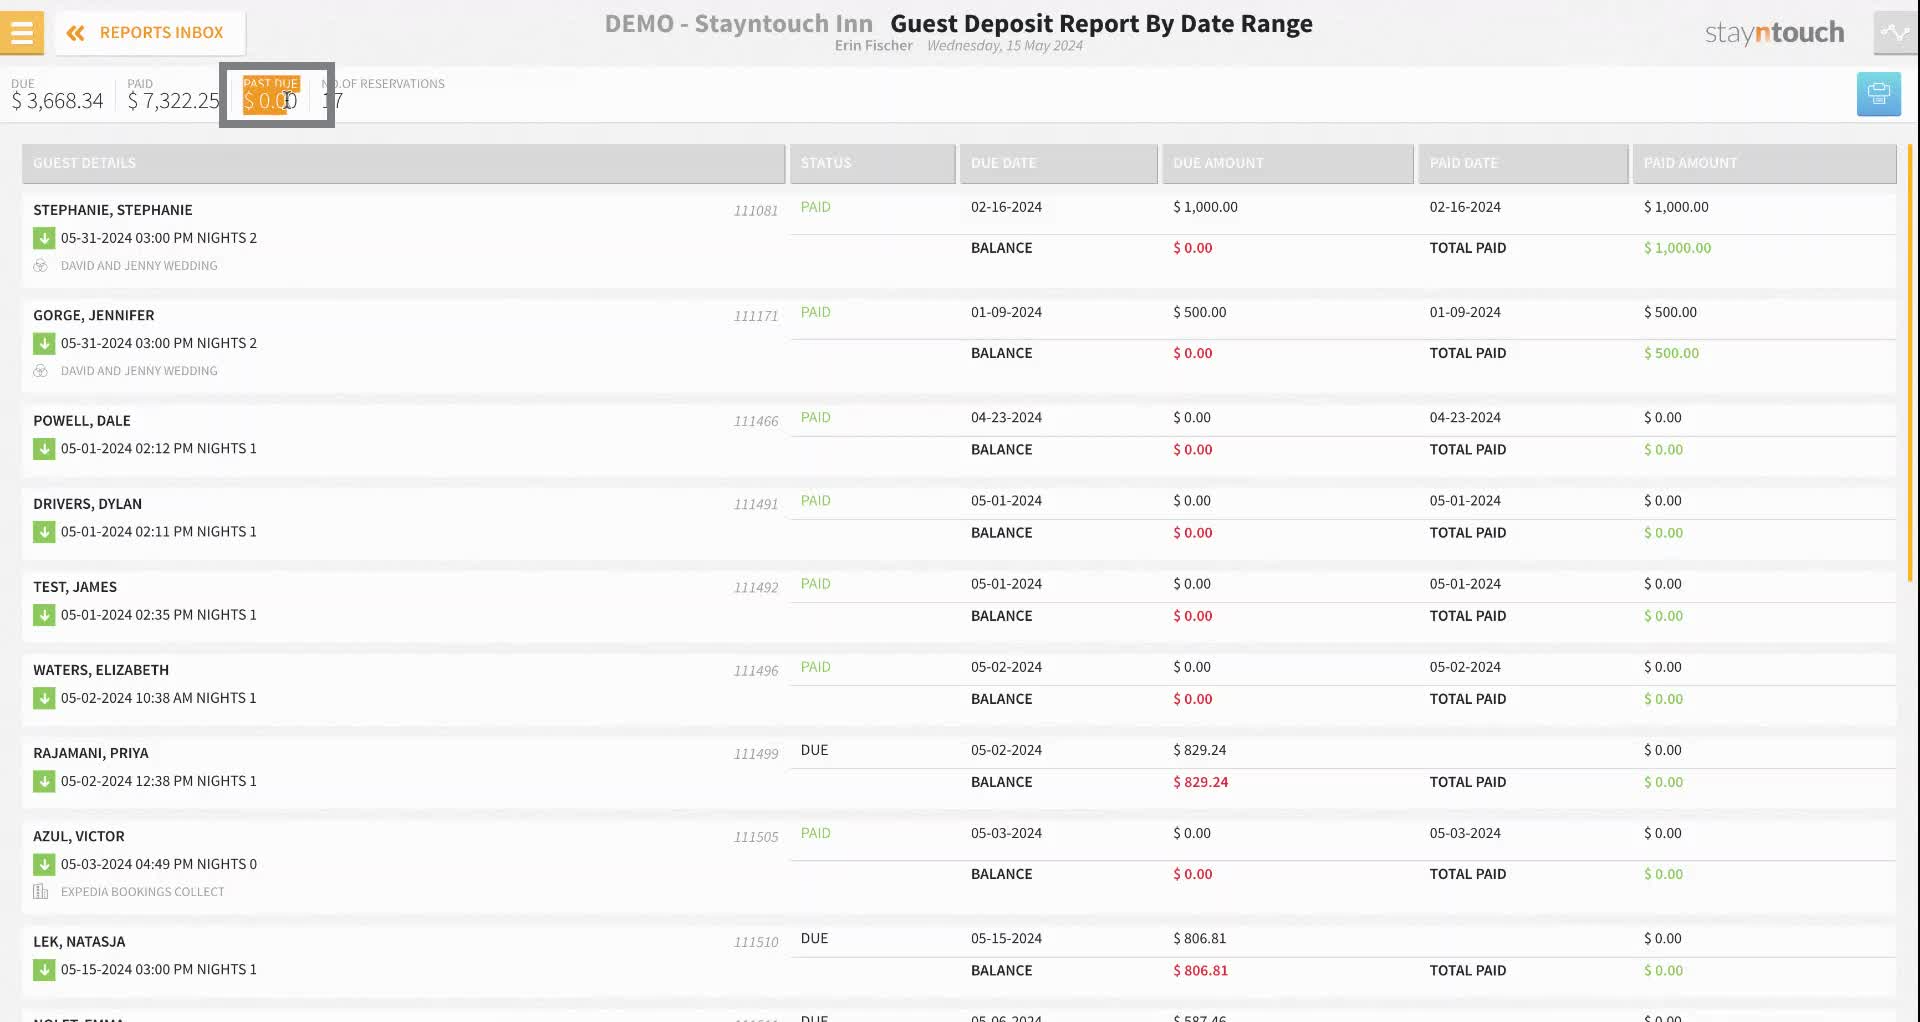
Task: Click arrival arrow icon for Powell, Dale
Action: tap(44, 449)
